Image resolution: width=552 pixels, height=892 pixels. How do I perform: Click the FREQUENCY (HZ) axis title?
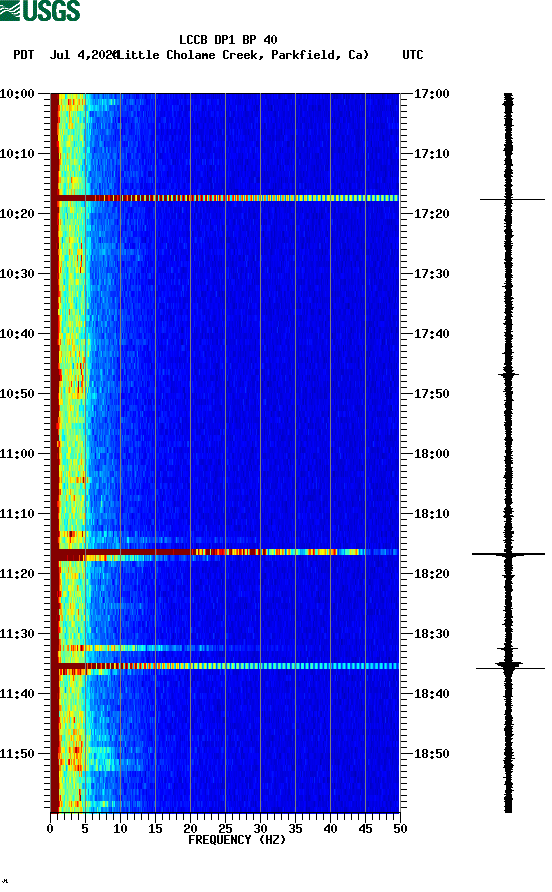(237, 840)
